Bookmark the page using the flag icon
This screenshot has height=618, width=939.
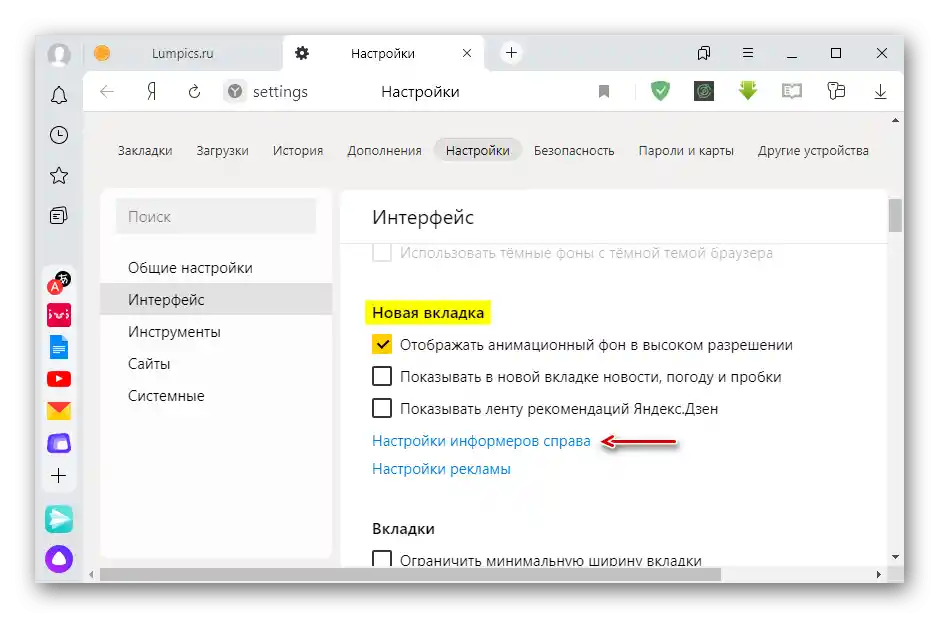click(604, 91)
